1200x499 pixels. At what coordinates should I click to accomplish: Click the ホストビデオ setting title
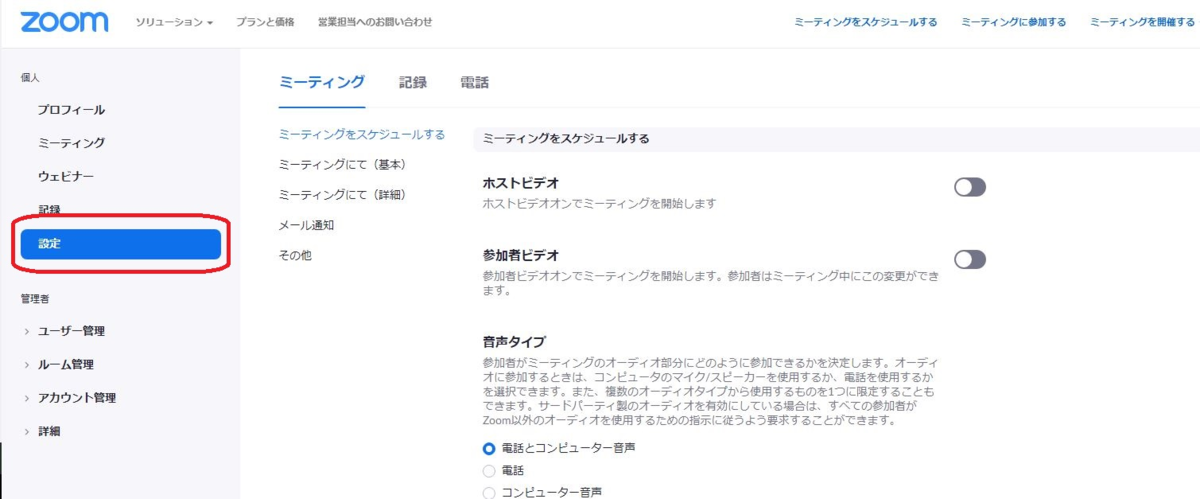pos(521,183)
